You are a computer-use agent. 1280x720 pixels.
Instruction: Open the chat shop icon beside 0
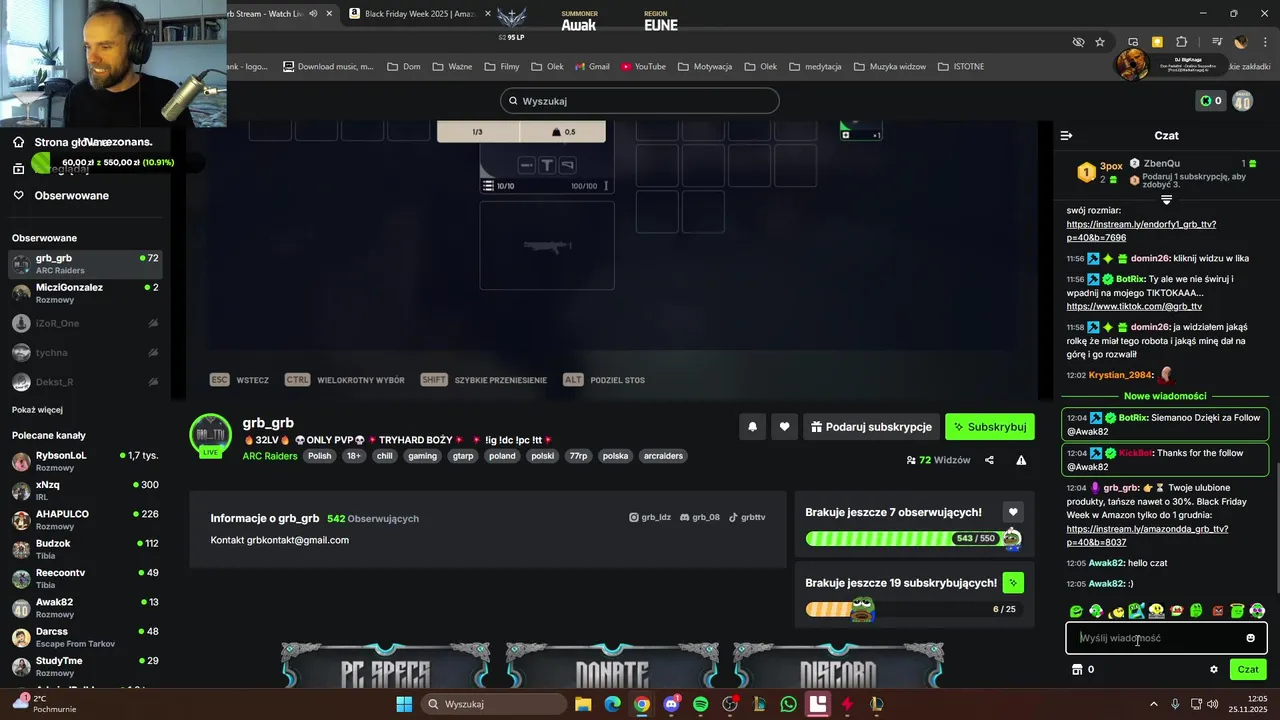(1077, 670)
